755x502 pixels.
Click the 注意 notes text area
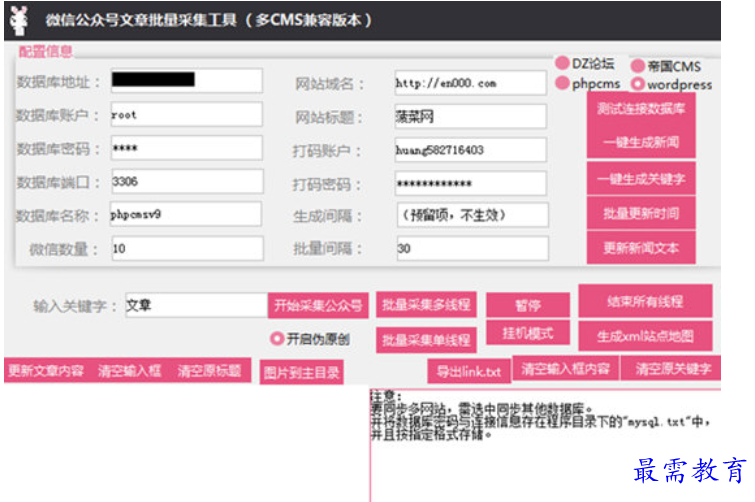pos(545,445)
